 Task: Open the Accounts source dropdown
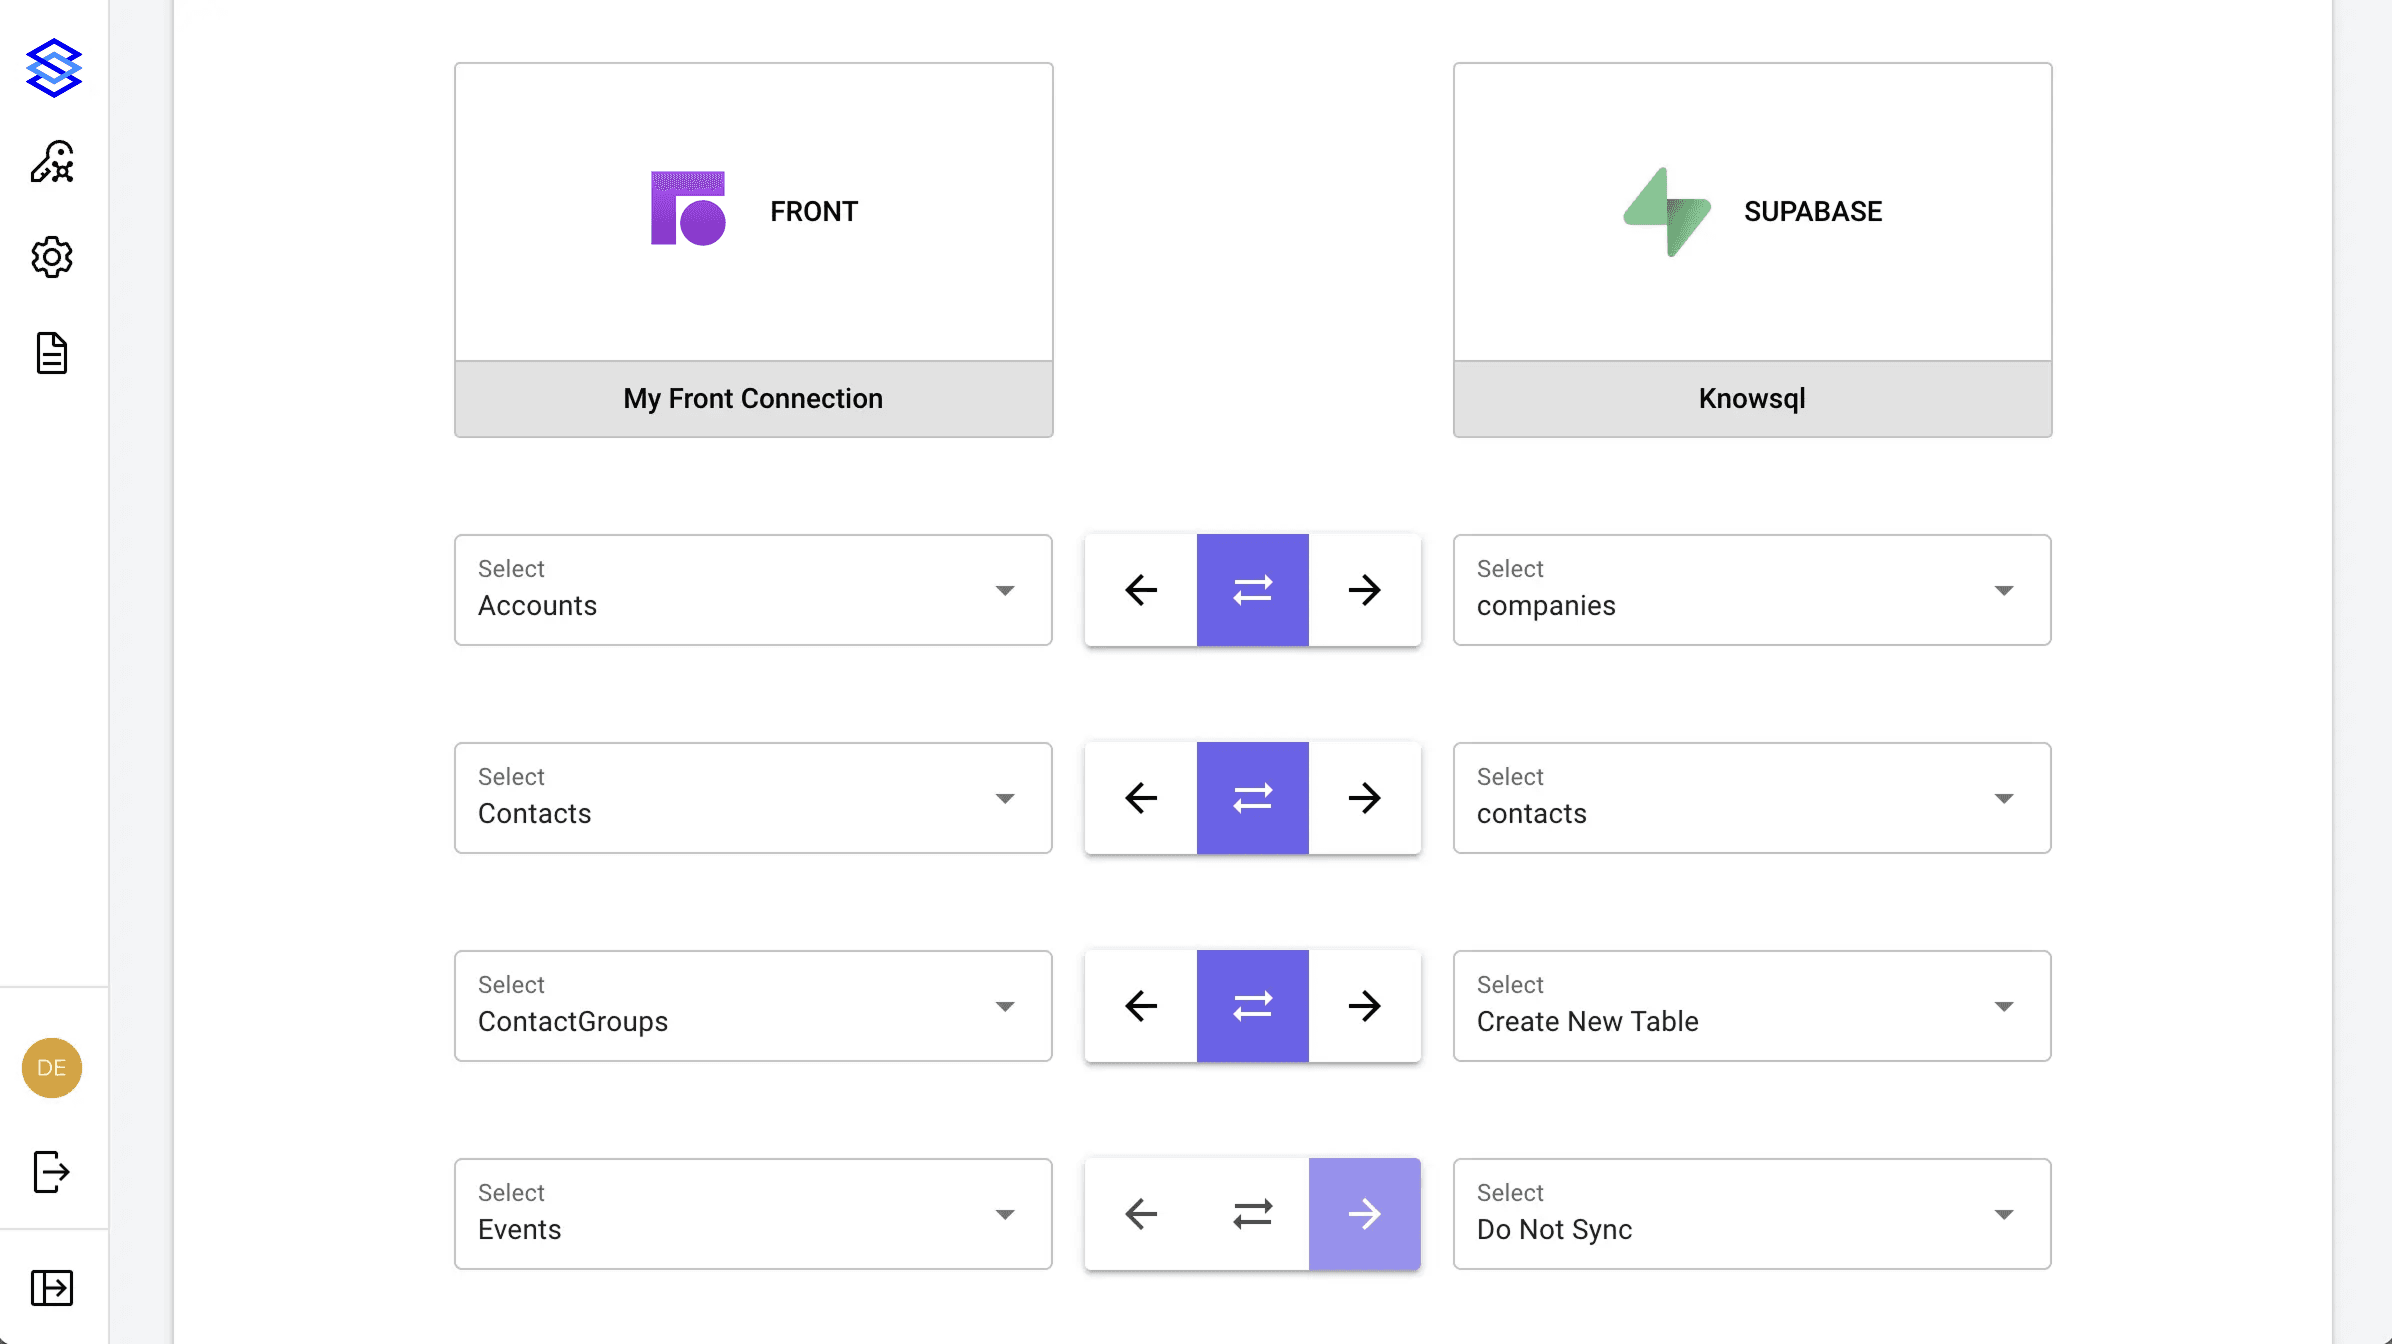click(753, 590)
